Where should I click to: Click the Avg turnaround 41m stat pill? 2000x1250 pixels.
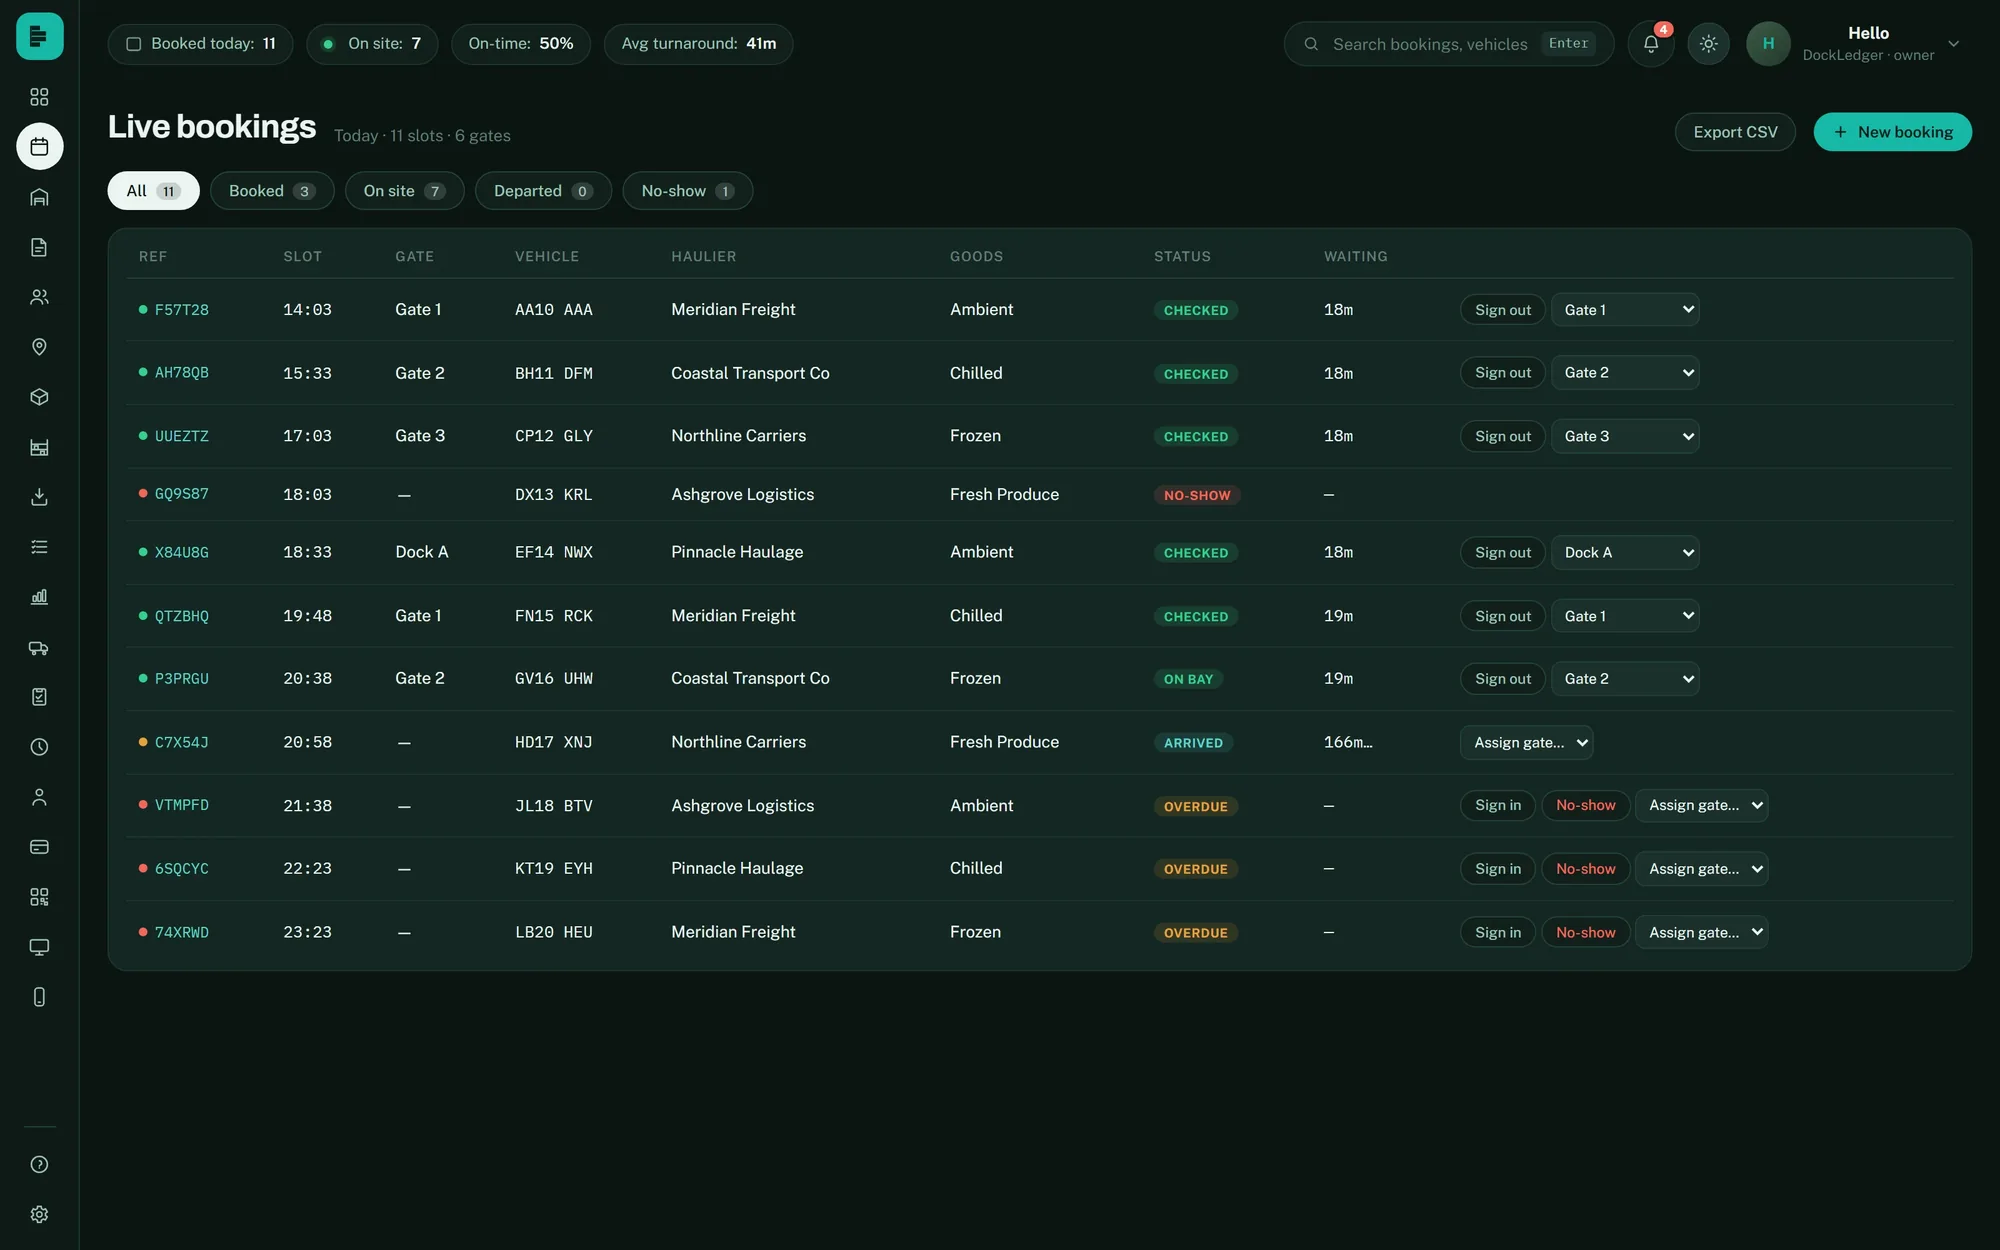pyautogui.click(x=699, y=44)
